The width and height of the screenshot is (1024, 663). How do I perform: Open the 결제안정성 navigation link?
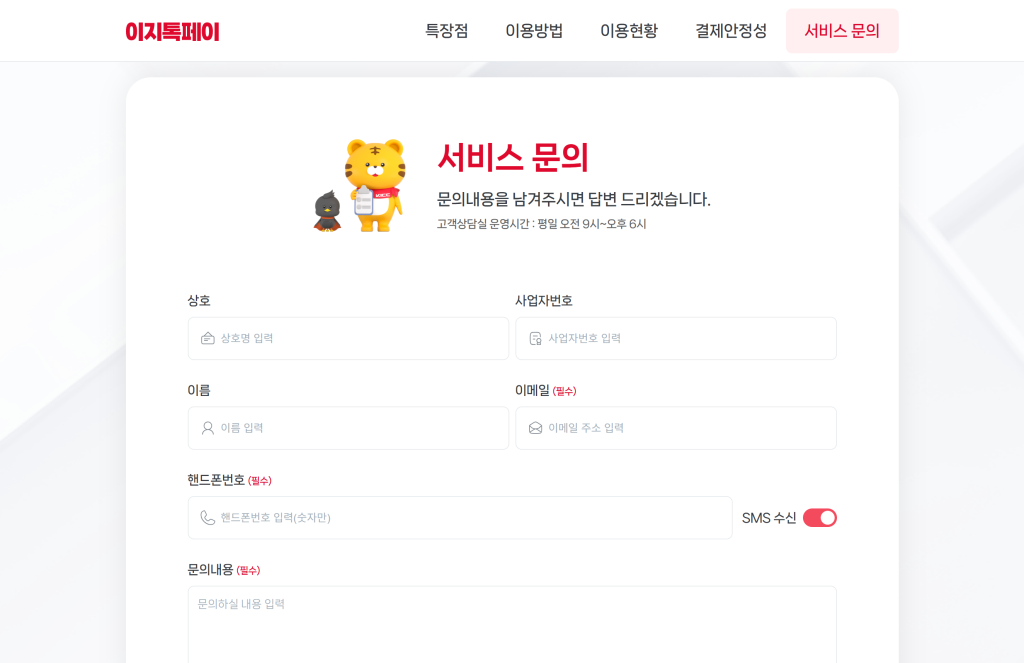[731, 31]
